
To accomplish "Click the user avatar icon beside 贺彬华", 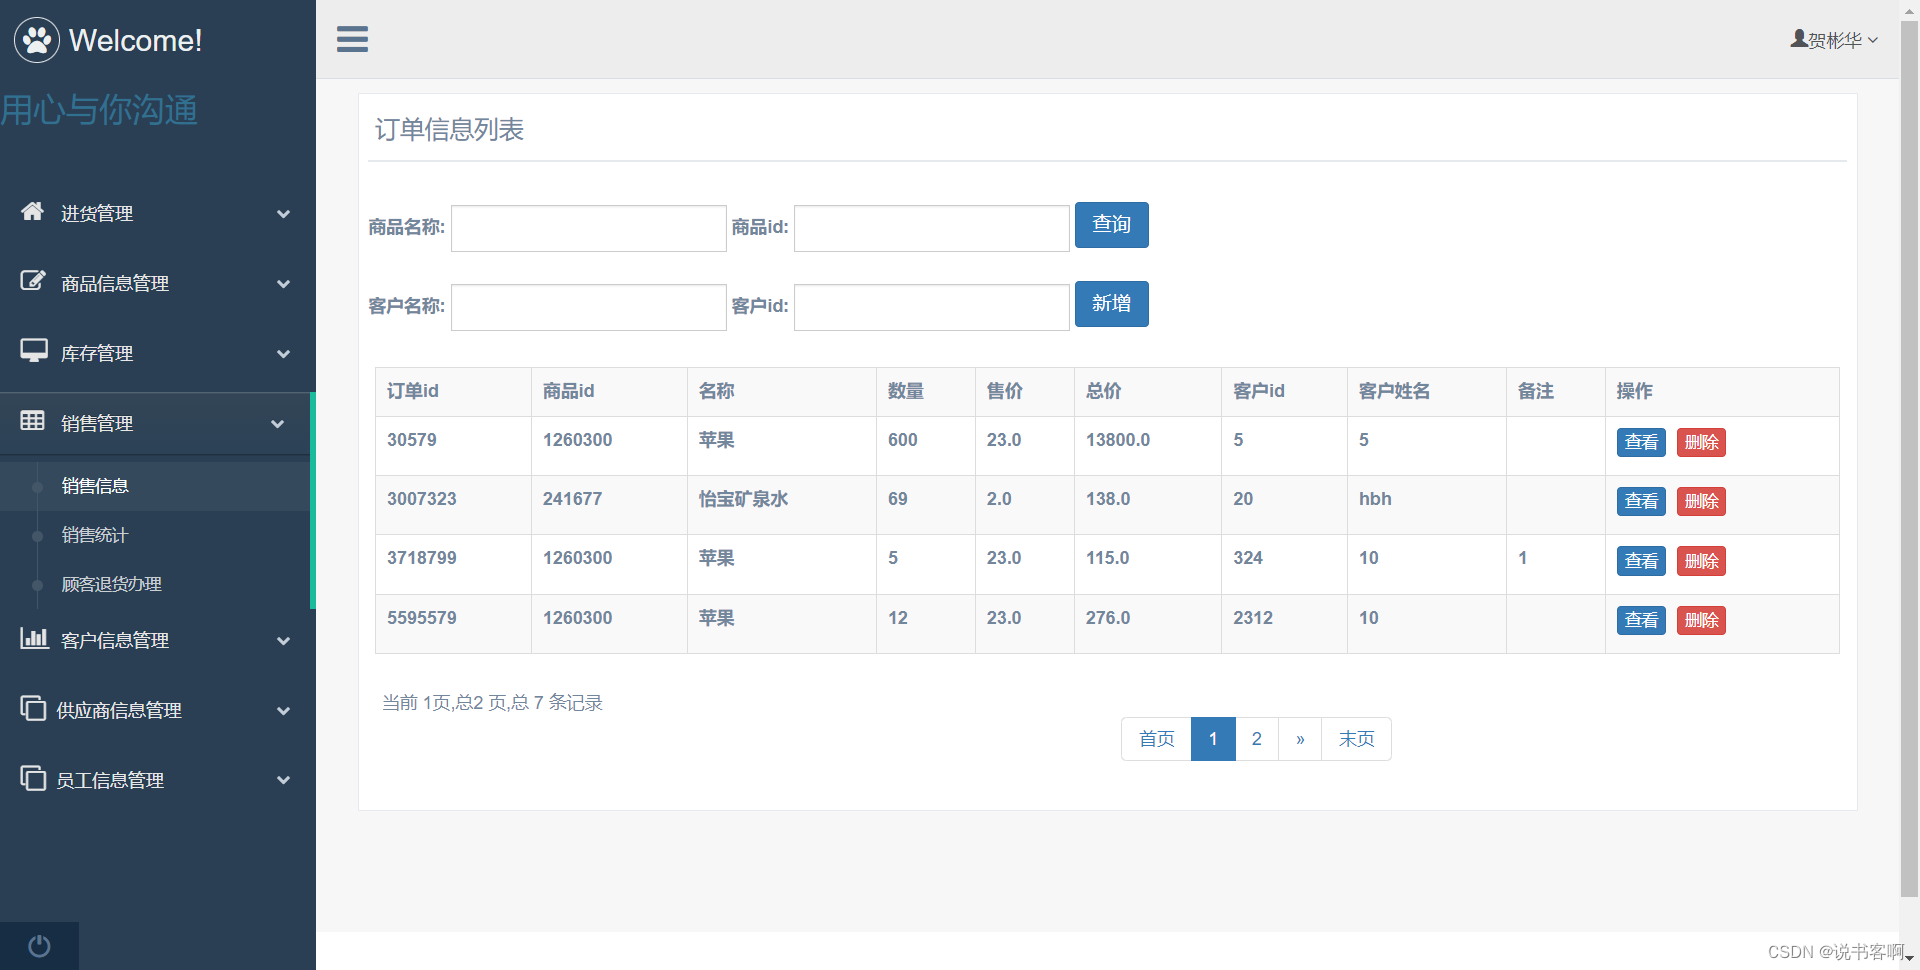I will point(1799,39).
